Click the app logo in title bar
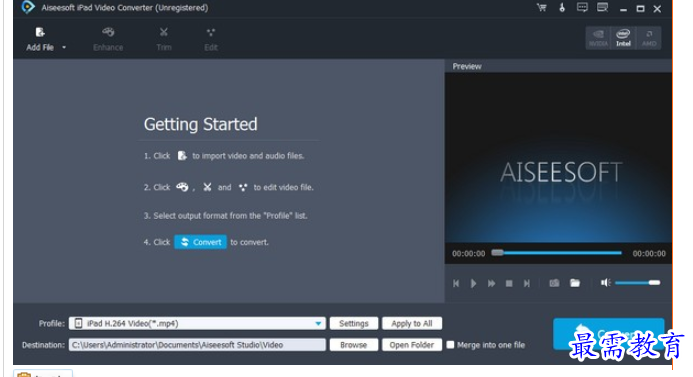The image size is (693, 377). (x=27, y=7)
